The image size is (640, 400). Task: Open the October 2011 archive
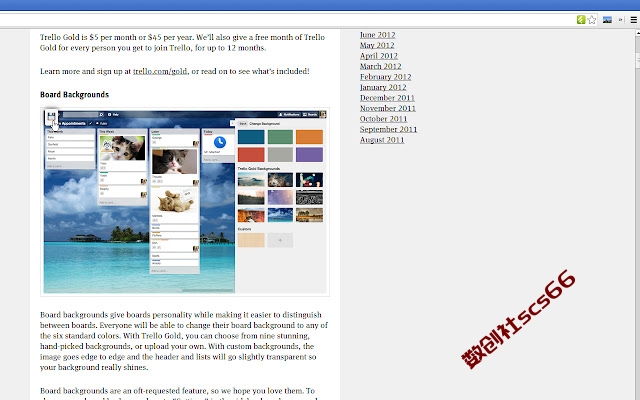pyautogui.click(x=383, y=119)
